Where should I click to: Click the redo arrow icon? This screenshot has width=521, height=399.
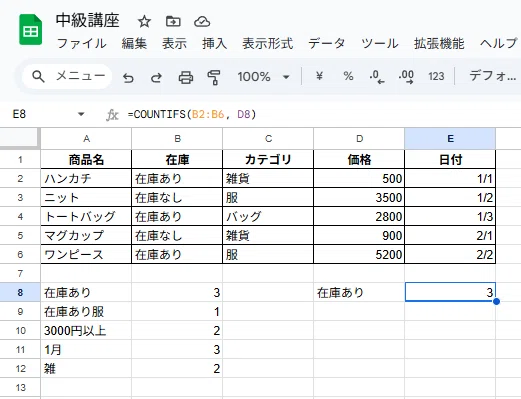[x=156, y=78]
